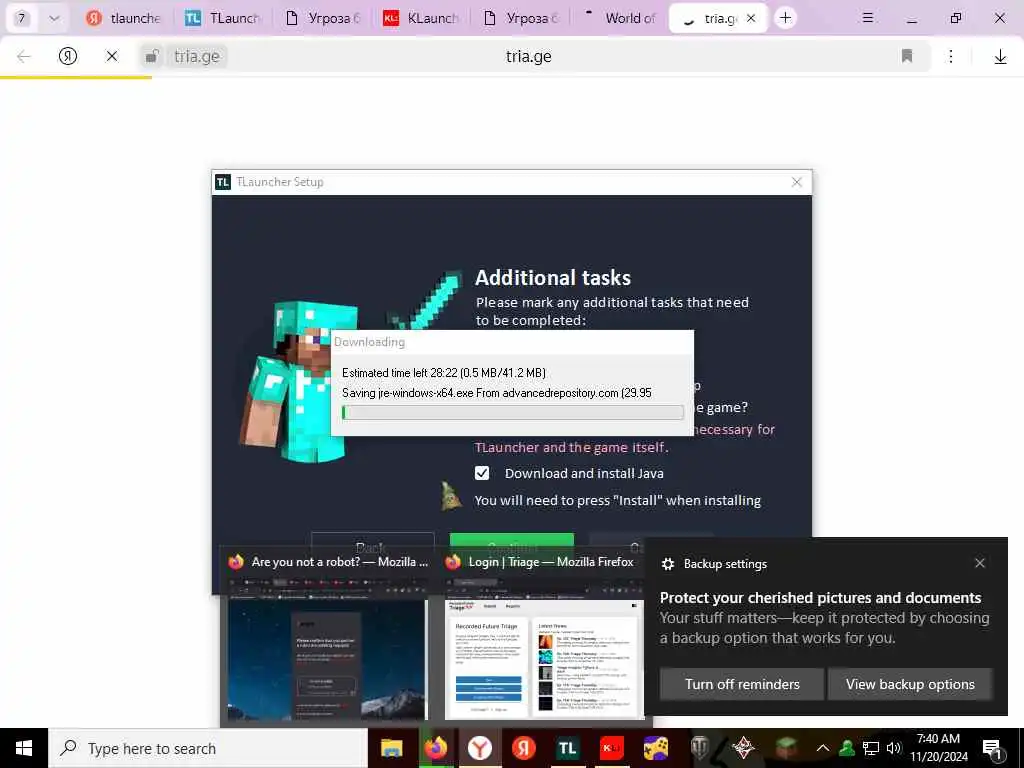
Task: Click the Backup settings gear icon
Action: click(x=667, y=564)
